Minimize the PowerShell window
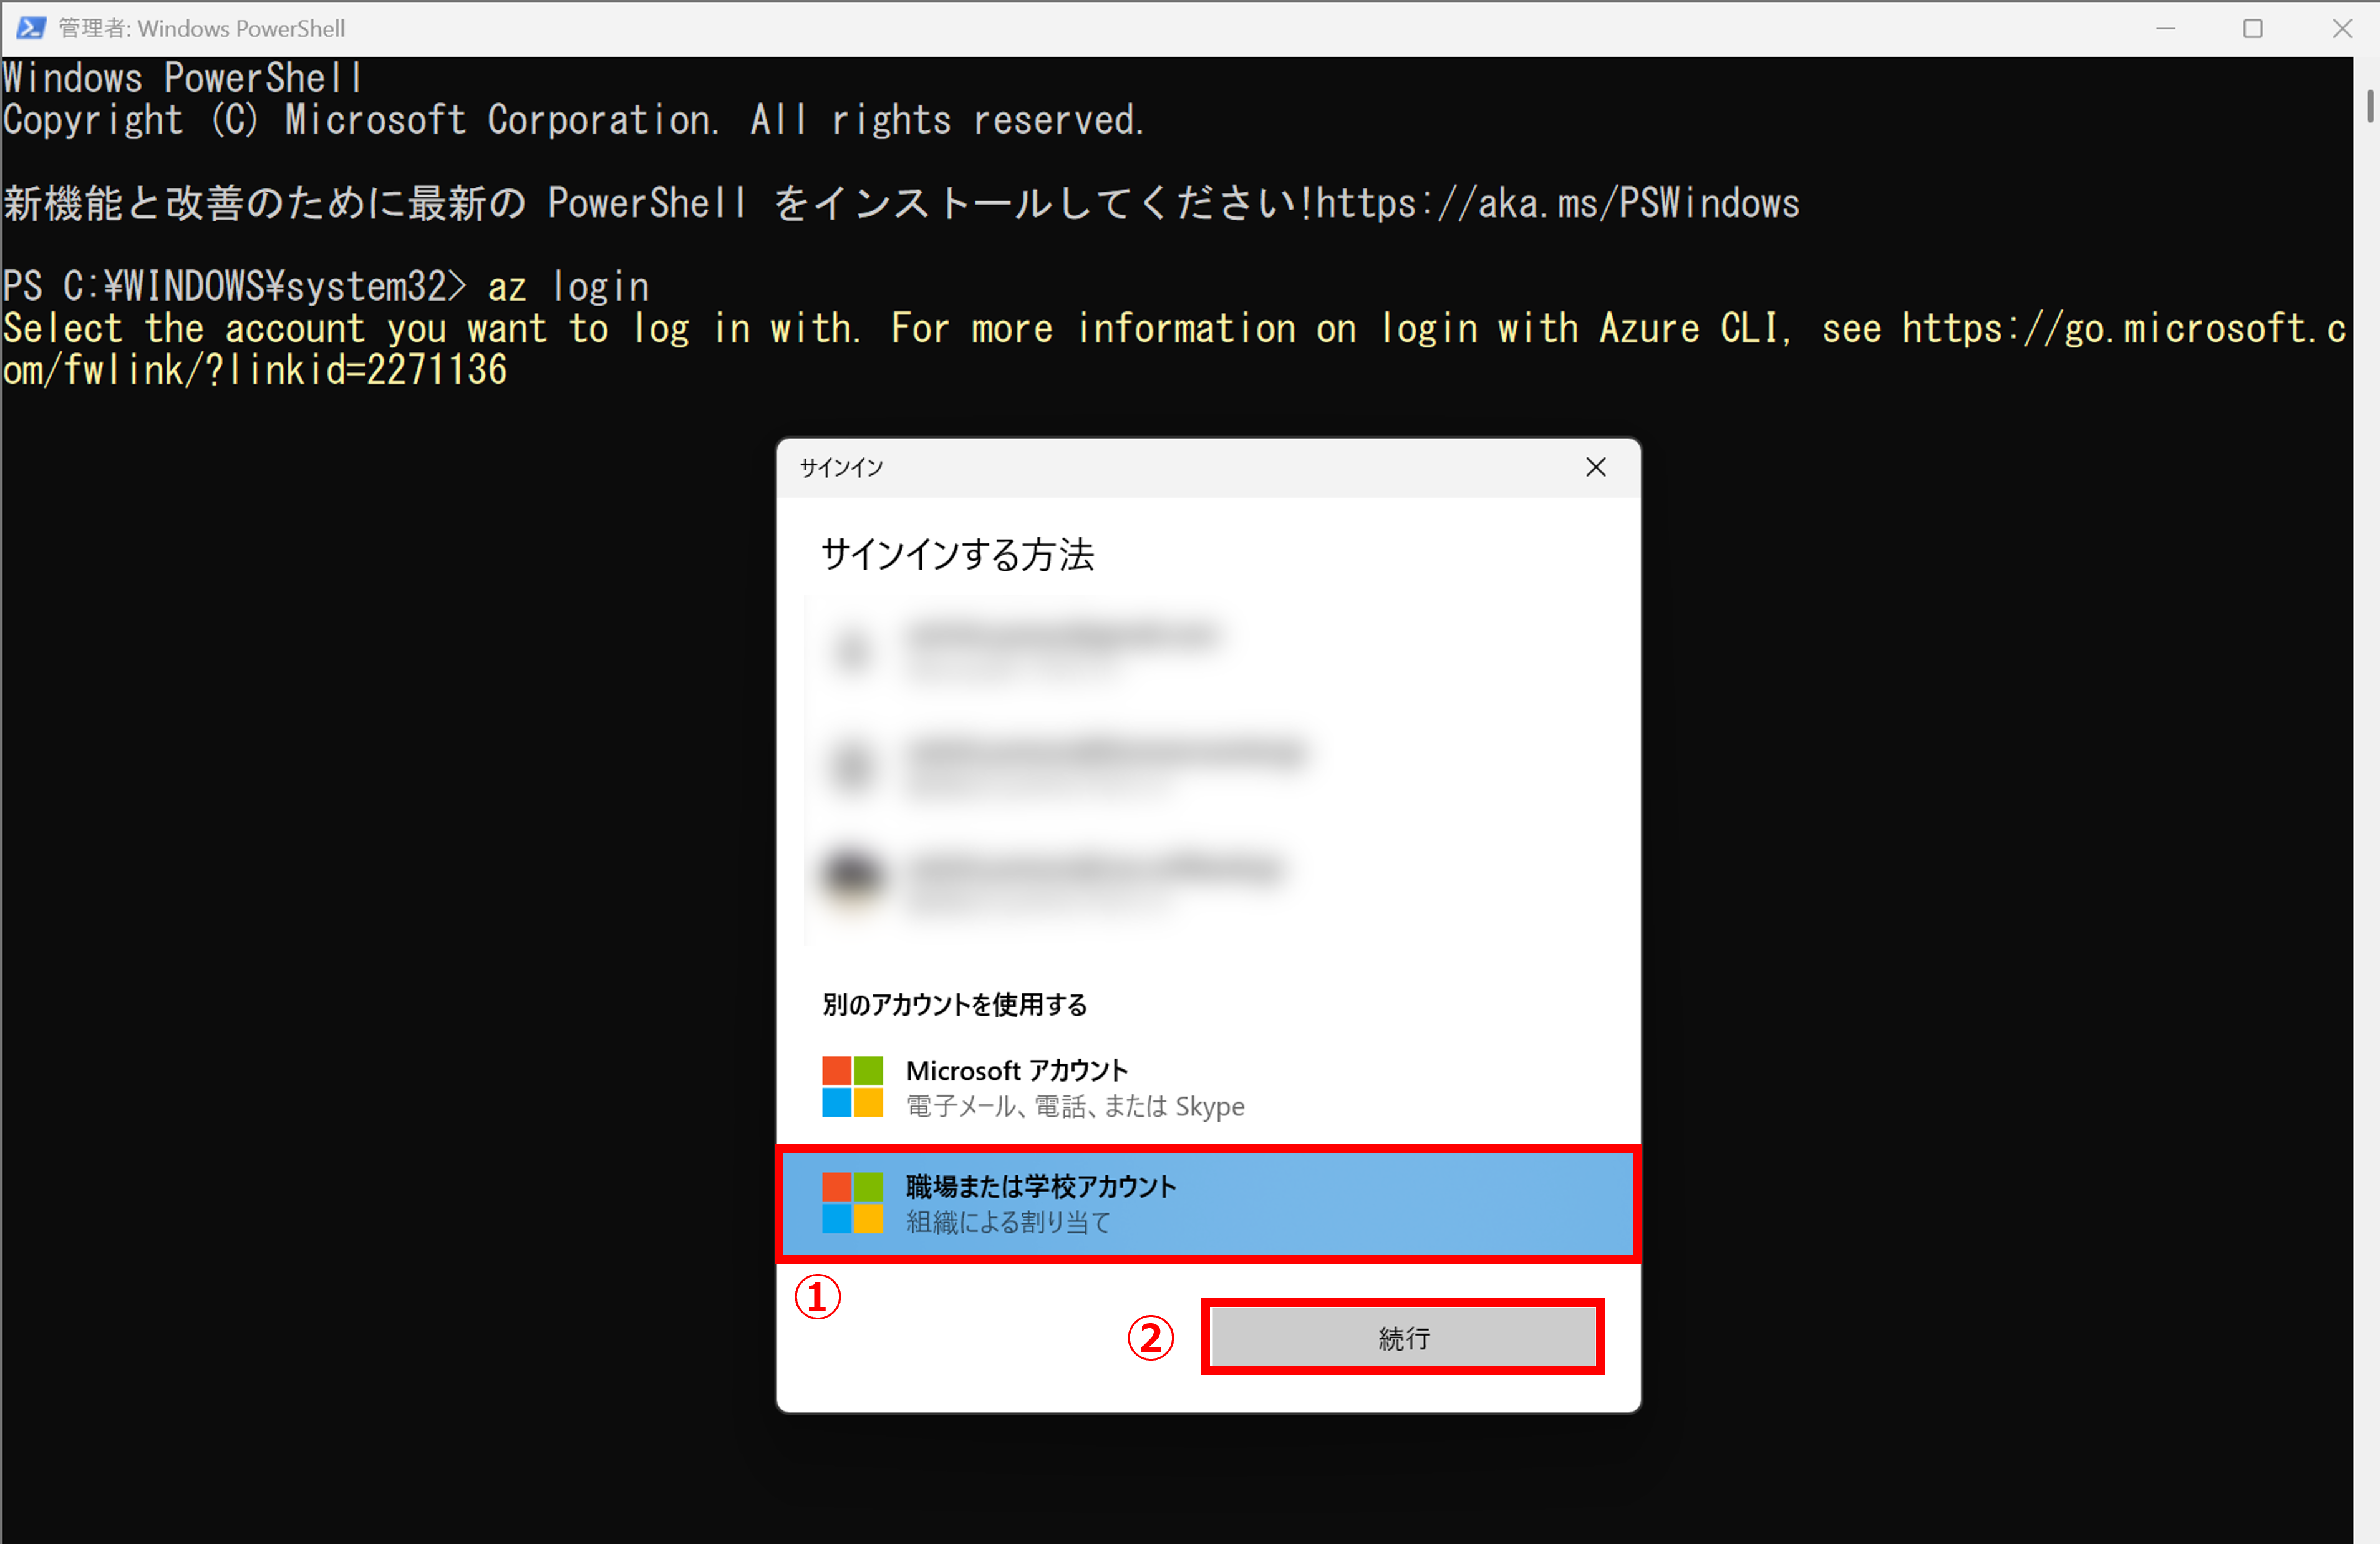This screenshot has width=2380, height=1544. click(x=2166, y=28)
